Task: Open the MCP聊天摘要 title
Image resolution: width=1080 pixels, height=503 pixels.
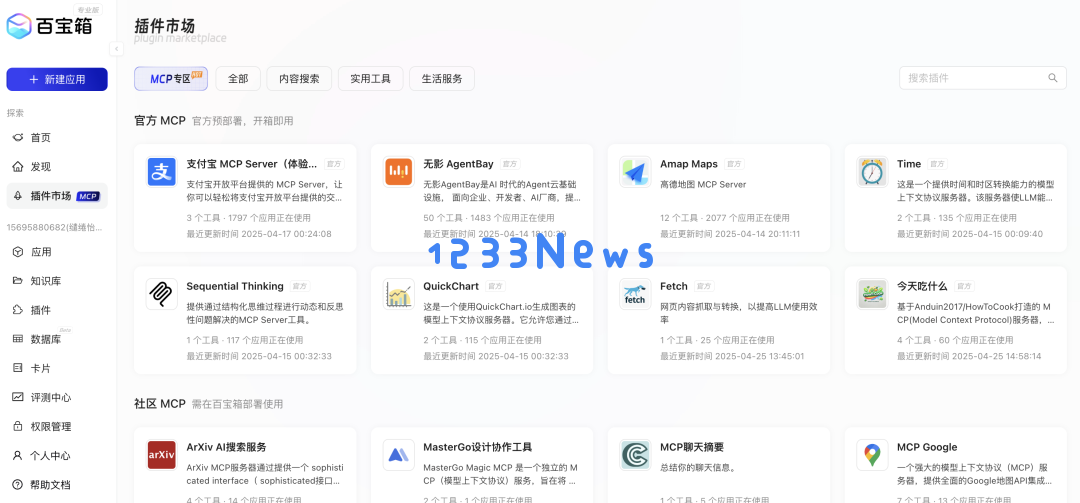Action: coord(692,447)
